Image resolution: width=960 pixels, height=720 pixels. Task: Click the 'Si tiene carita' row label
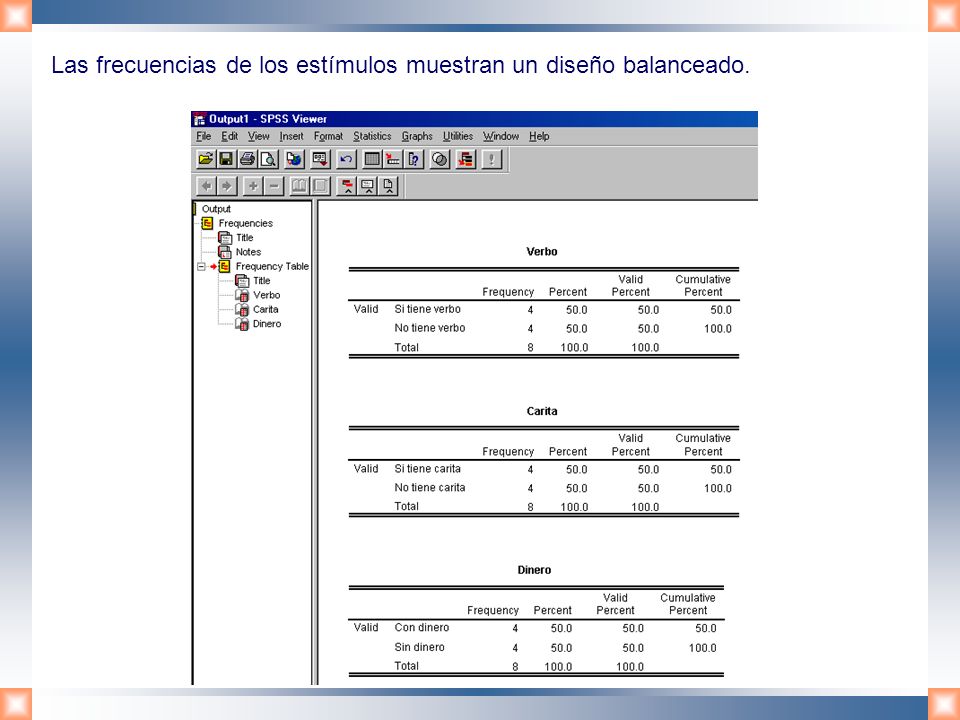coord(427,469)
